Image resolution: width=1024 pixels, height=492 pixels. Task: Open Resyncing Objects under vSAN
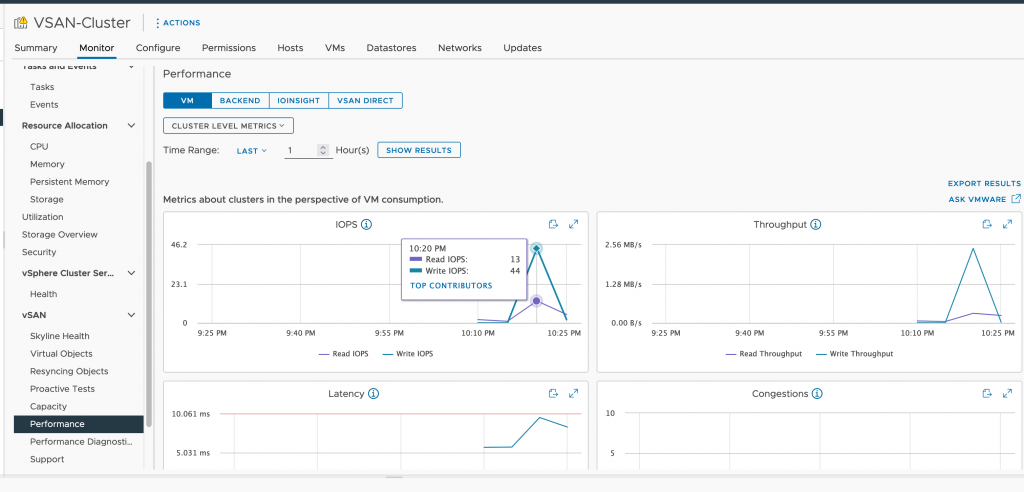tap(69, 371)
